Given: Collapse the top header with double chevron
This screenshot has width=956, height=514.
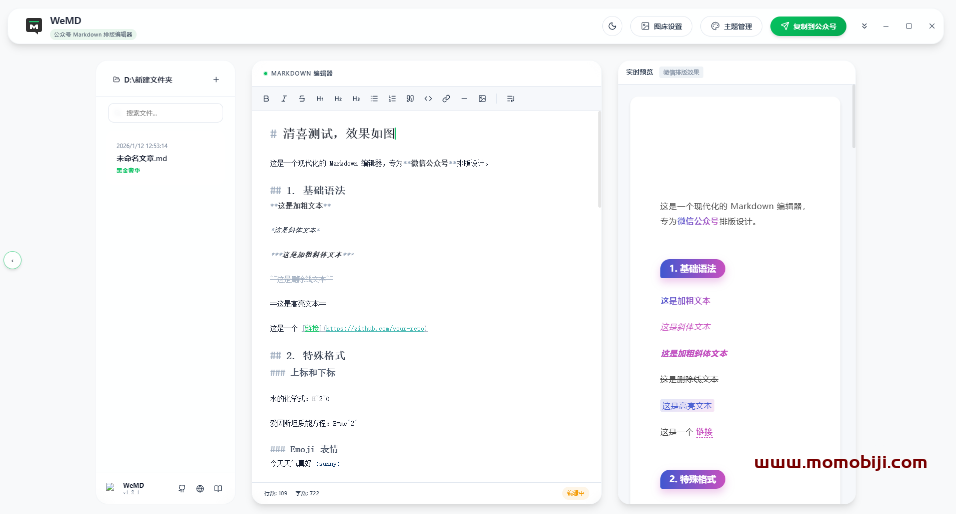Looking at the screenshot, I should [x=864, y=26].
